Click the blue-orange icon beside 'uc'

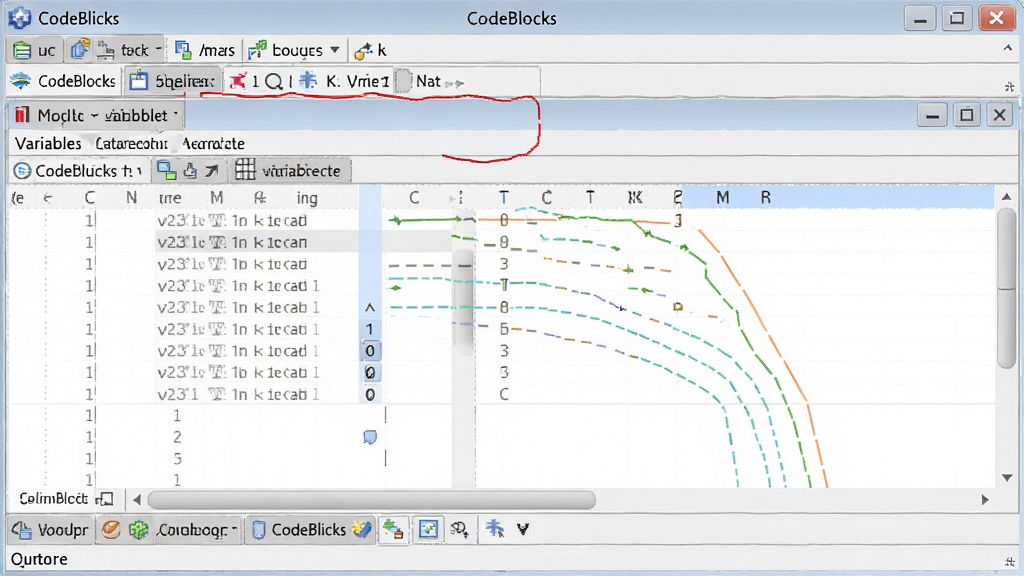point(80,50)
